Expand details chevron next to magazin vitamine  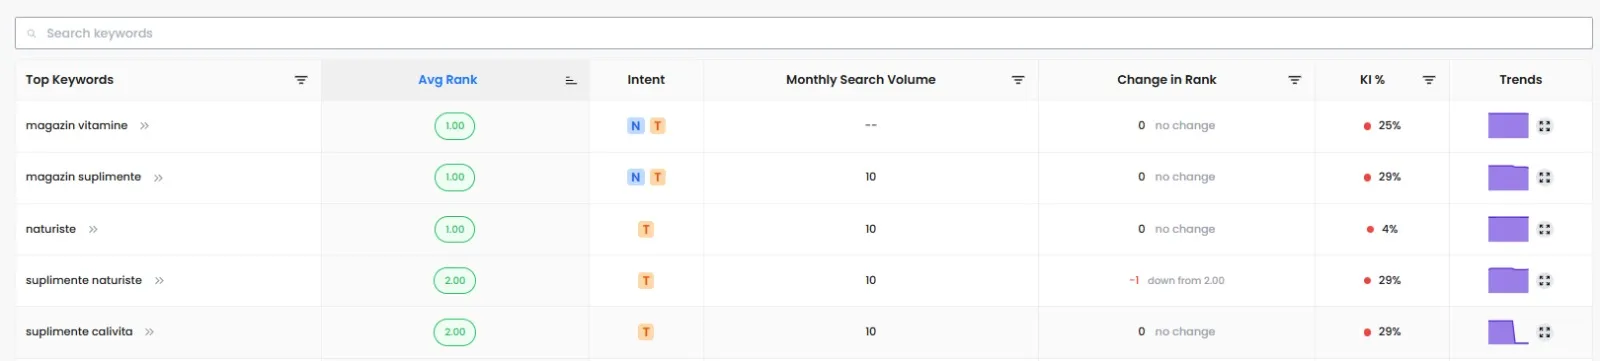pos(145,126)
